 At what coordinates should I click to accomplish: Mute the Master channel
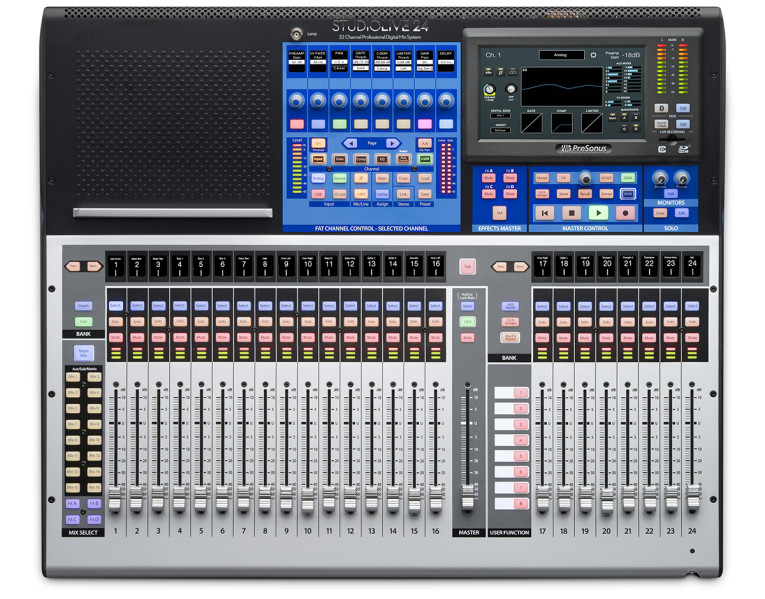[x=467, y=338]
